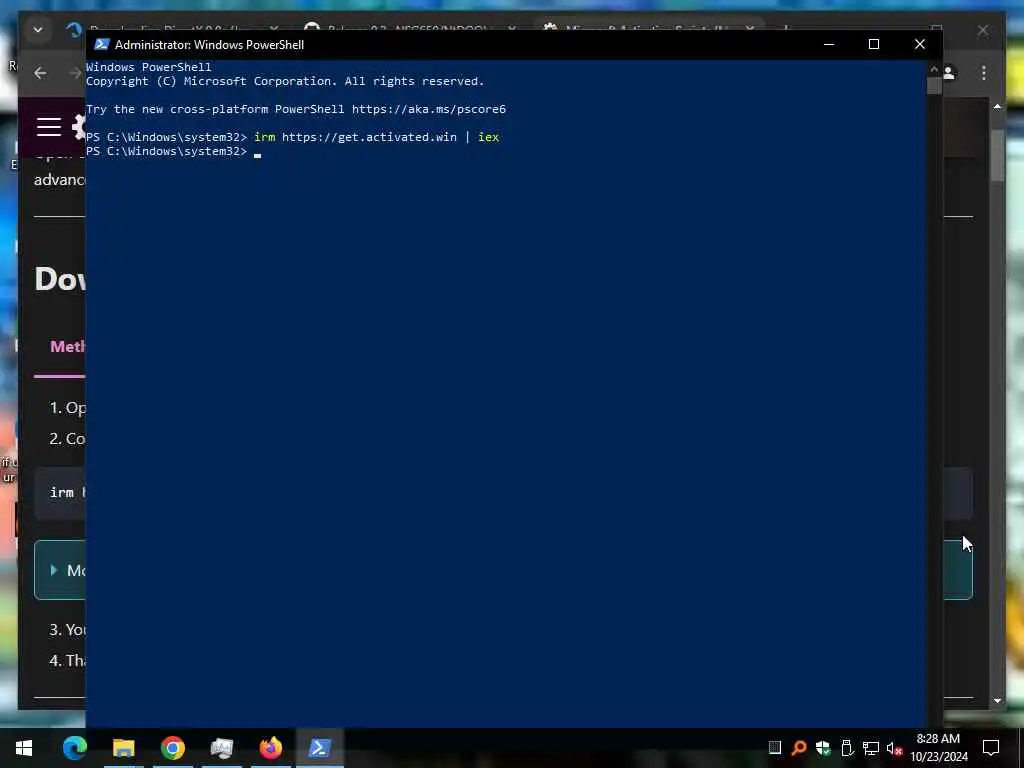
Task: Launch Microsoft Edge from the taskbar
Action: (x=74, y=748)
